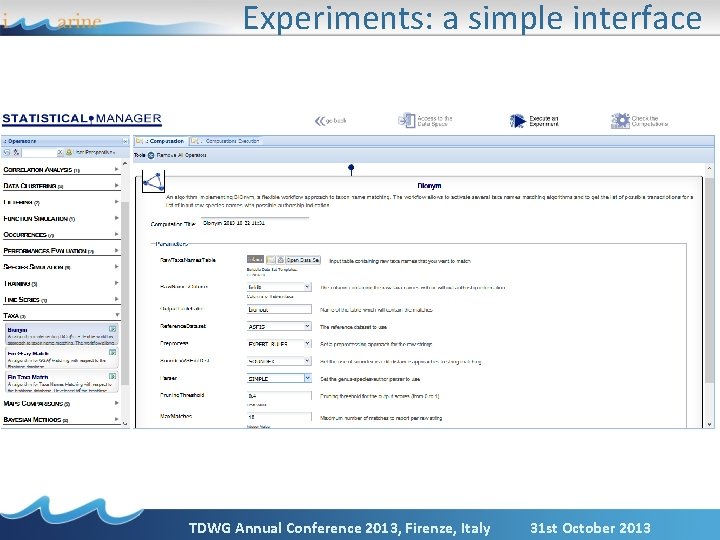Select the Bio Taxa Match operator

[x=62, y=382]
